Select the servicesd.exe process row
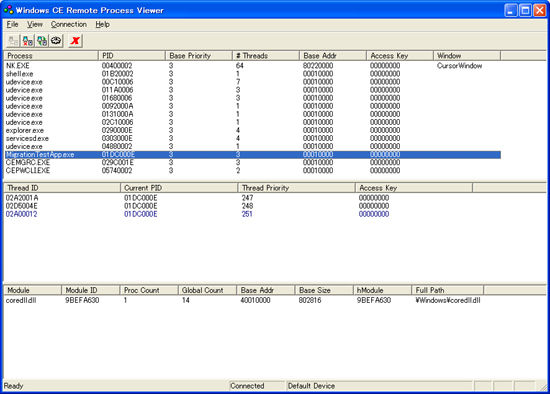The image size is (550, 394). 252,138
